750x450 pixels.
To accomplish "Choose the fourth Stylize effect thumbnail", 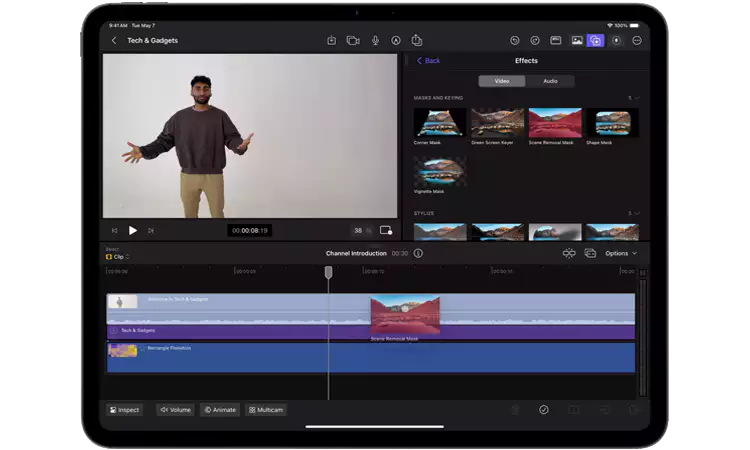I will tap(612, 232).
